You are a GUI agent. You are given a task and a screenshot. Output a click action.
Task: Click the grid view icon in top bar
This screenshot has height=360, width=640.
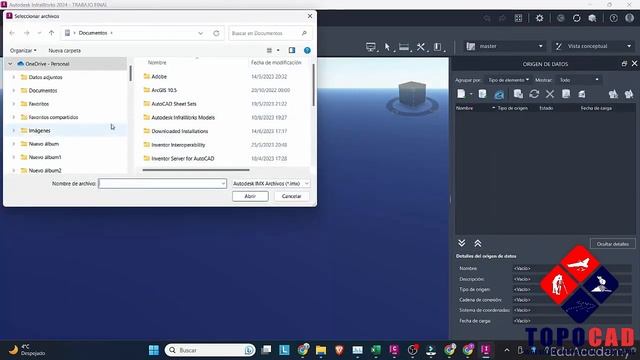pyautogui.click(x=518, y=18)
